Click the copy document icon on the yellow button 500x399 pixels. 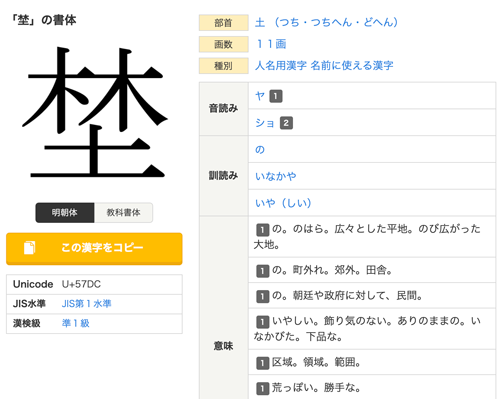pos(29,248)
